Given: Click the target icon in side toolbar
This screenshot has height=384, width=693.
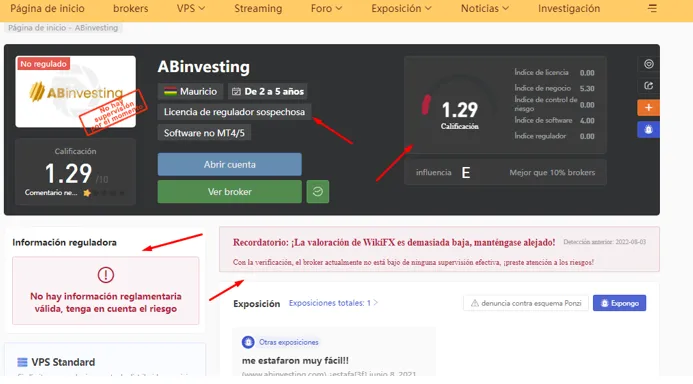Looking at the screenshot, I should coord(648,64).
